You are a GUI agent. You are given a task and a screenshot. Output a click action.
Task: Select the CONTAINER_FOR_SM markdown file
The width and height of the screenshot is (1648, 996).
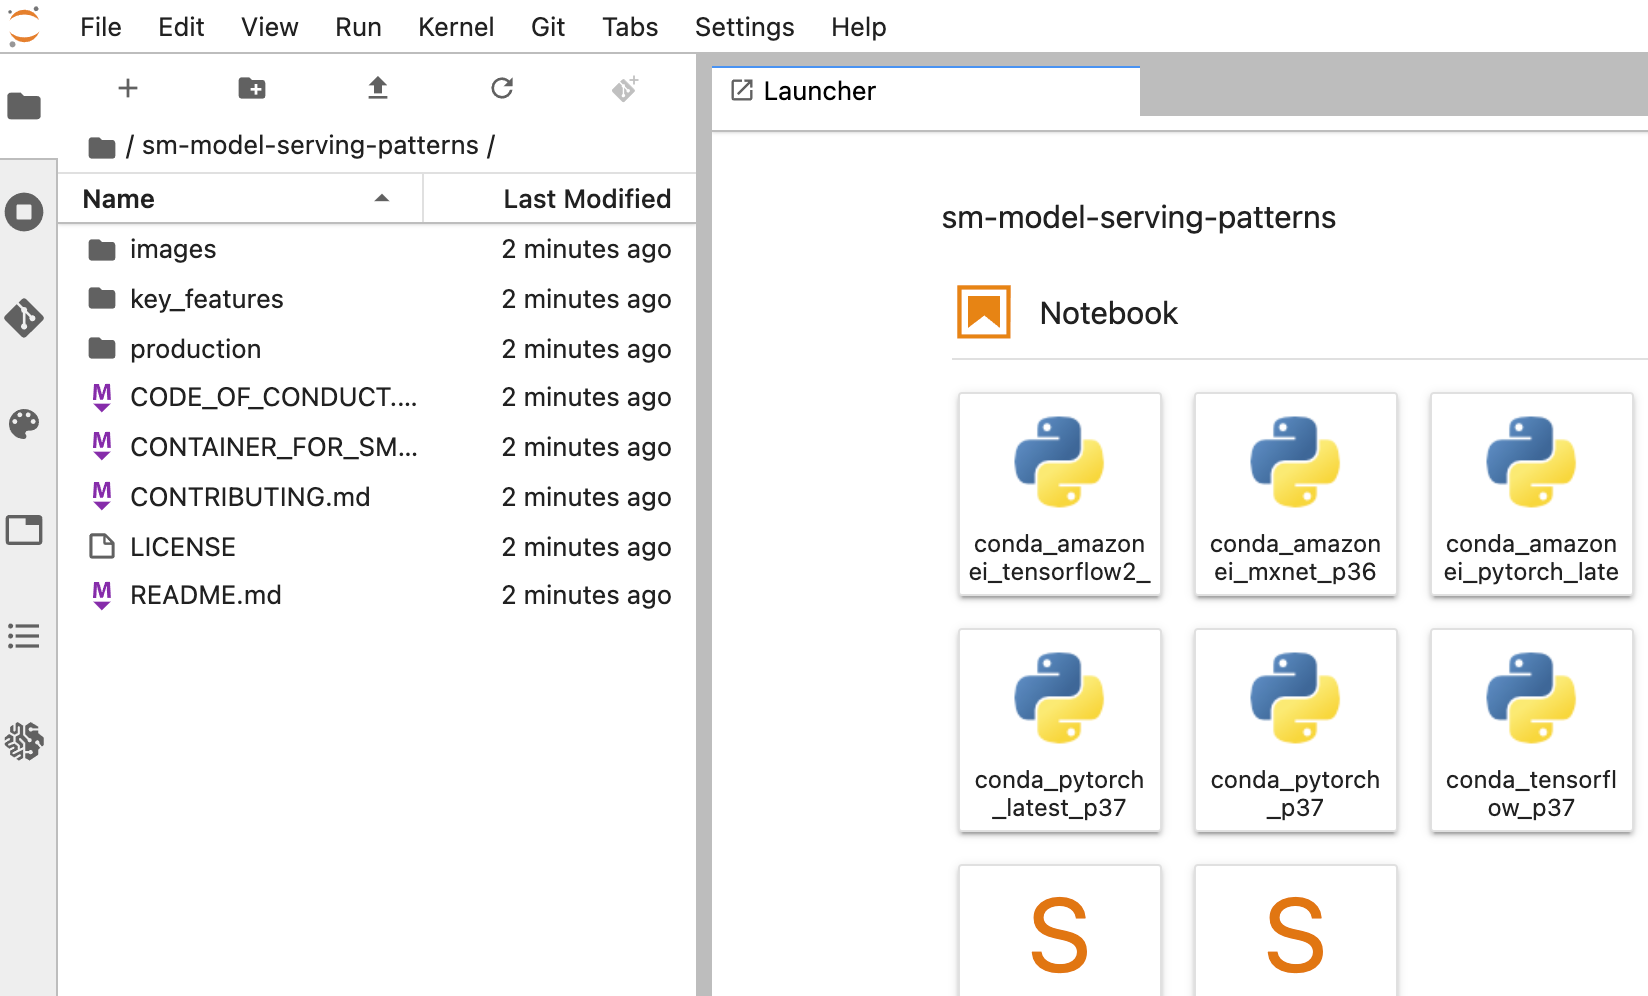tap(377, 447)
